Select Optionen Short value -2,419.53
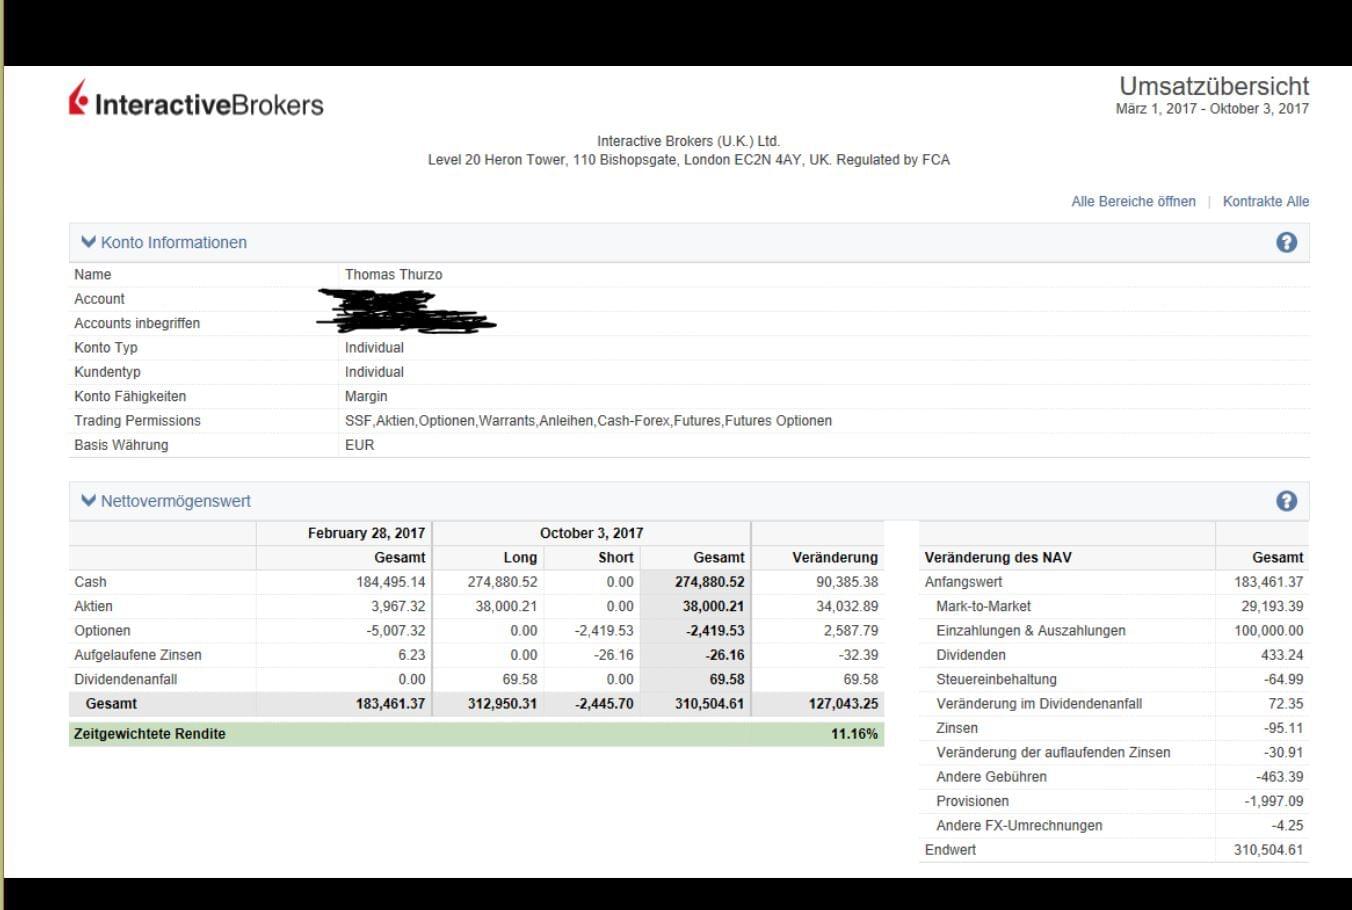 coord(603,630)
